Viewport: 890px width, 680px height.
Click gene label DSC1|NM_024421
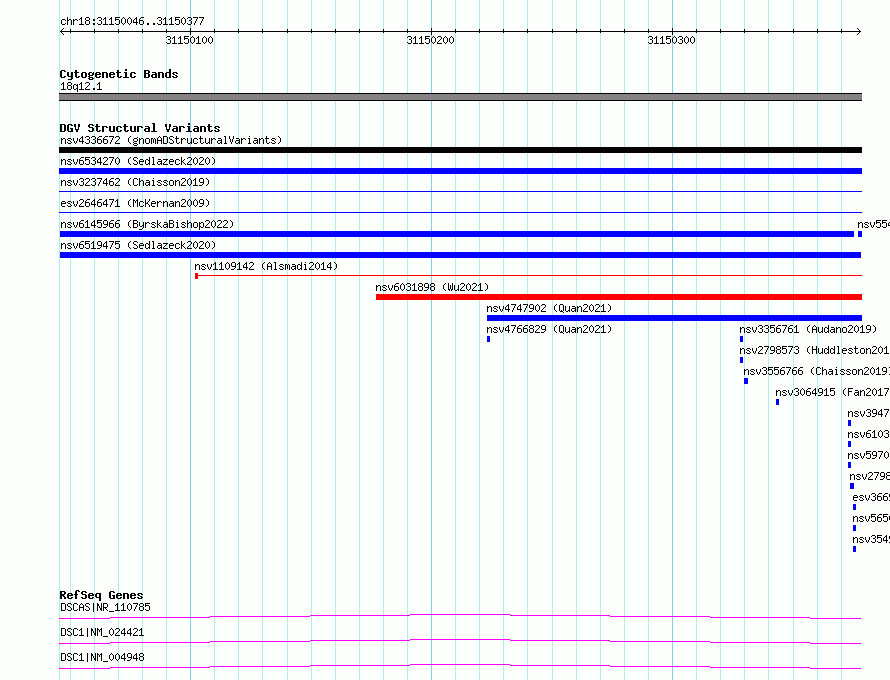click(102, 632)
